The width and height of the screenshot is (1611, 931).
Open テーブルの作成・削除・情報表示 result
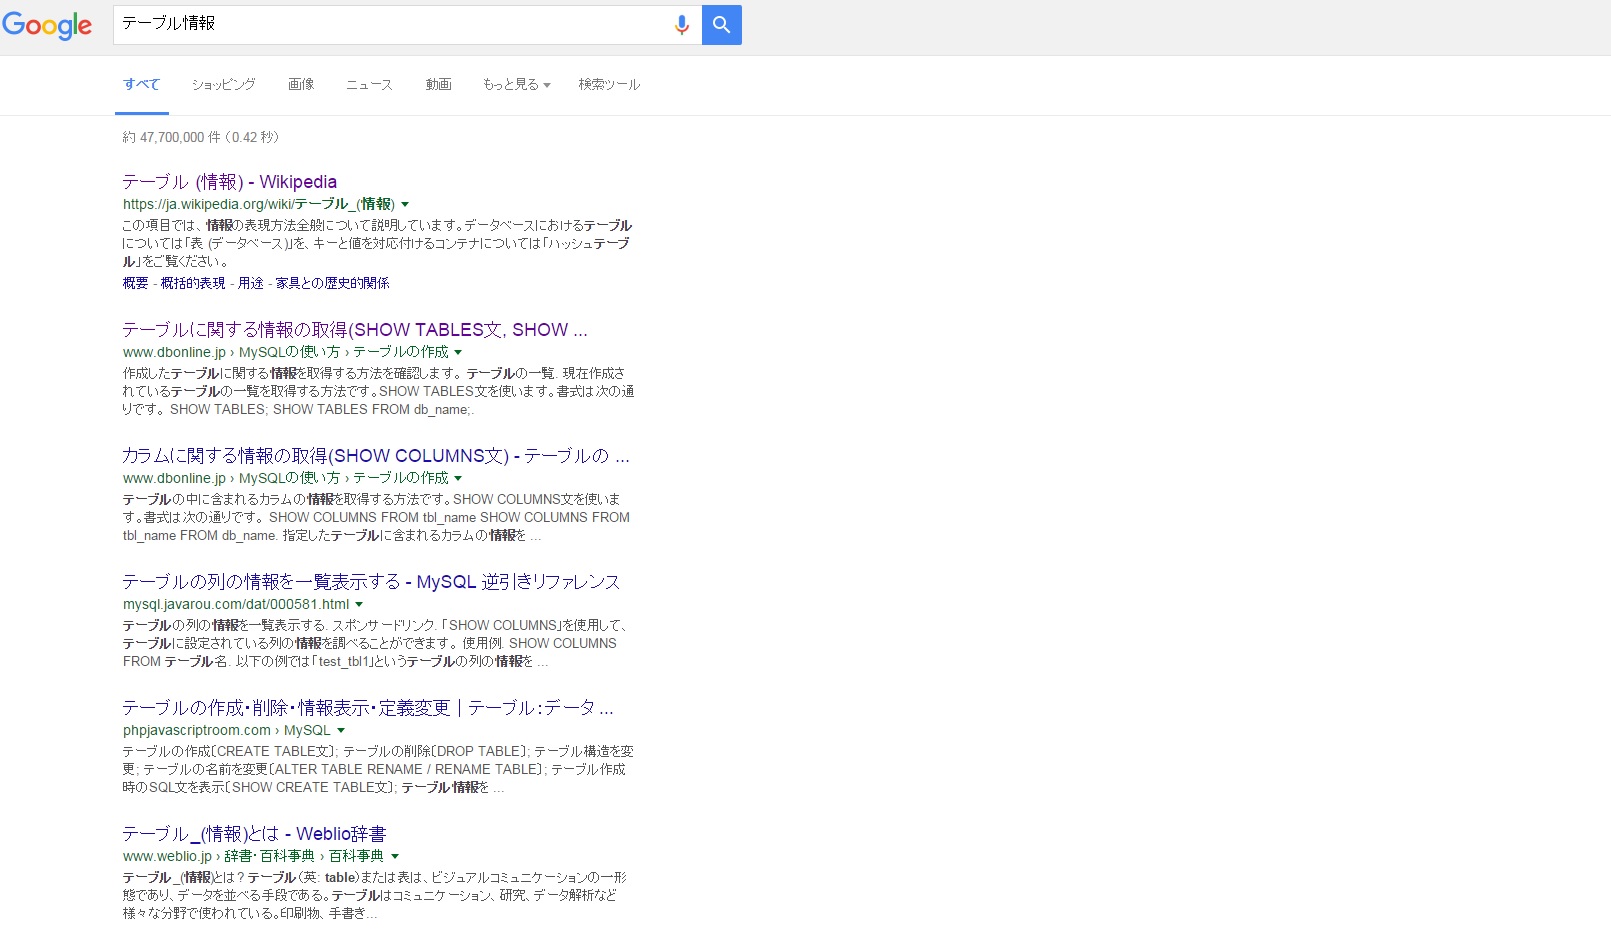[368, 708]
